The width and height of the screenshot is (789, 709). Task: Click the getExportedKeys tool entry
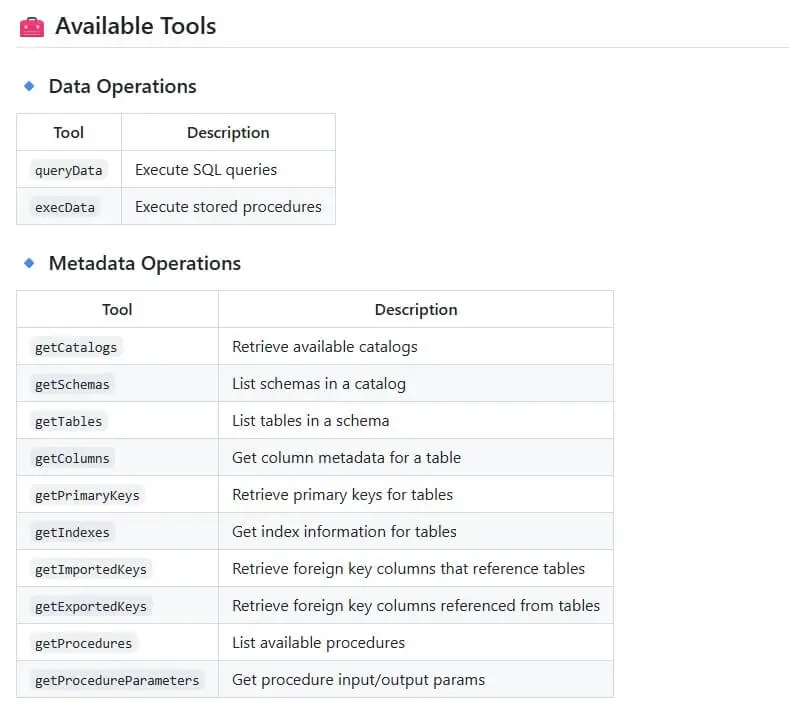tap(90, 606)
